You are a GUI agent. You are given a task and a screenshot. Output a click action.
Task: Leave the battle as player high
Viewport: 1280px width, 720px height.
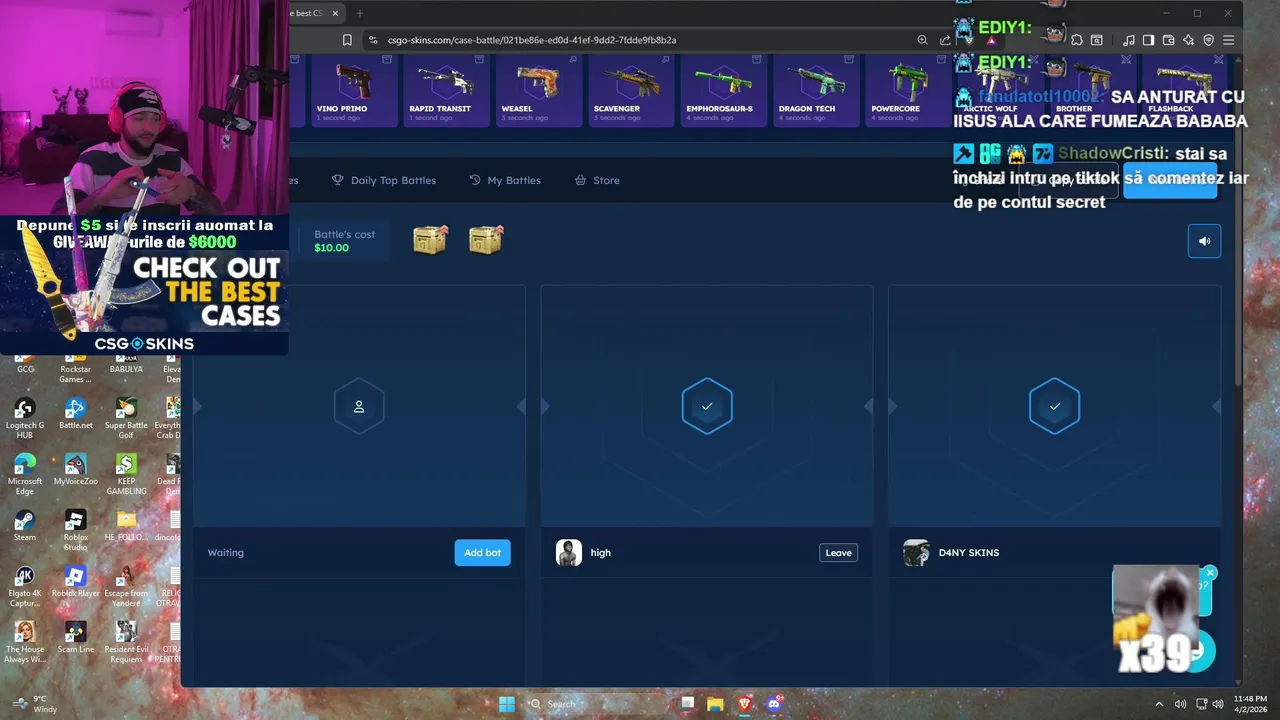pyautogui.click(x=838, y=553)
